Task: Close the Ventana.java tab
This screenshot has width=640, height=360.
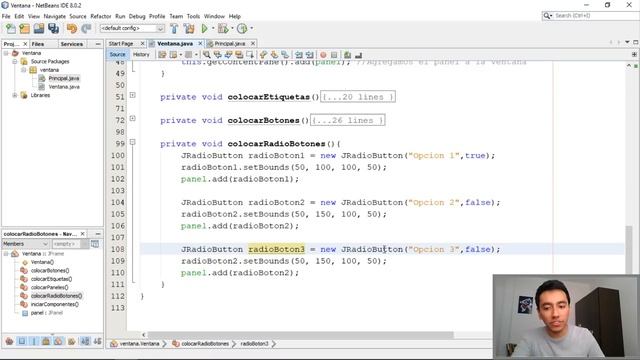Action: (x=200, y=43)
